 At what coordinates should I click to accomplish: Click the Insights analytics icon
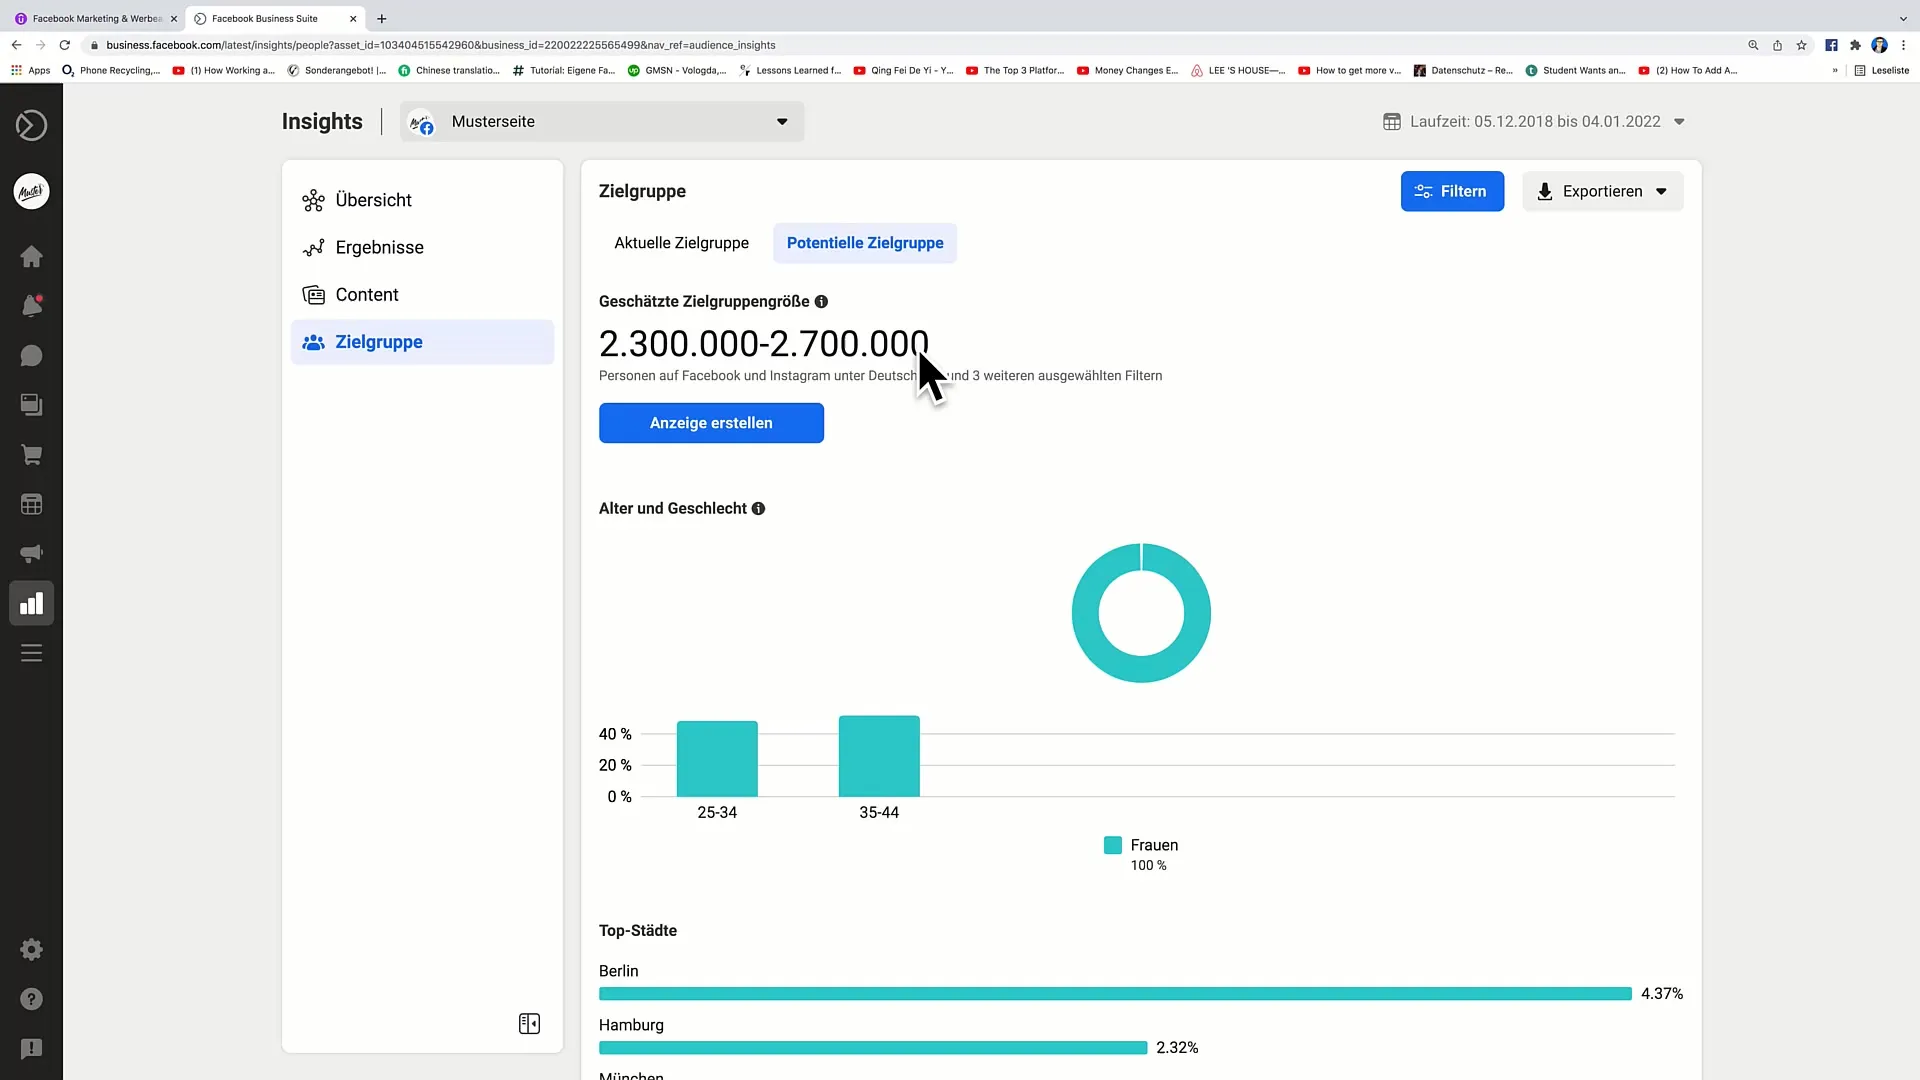click(x=32, y=604)
